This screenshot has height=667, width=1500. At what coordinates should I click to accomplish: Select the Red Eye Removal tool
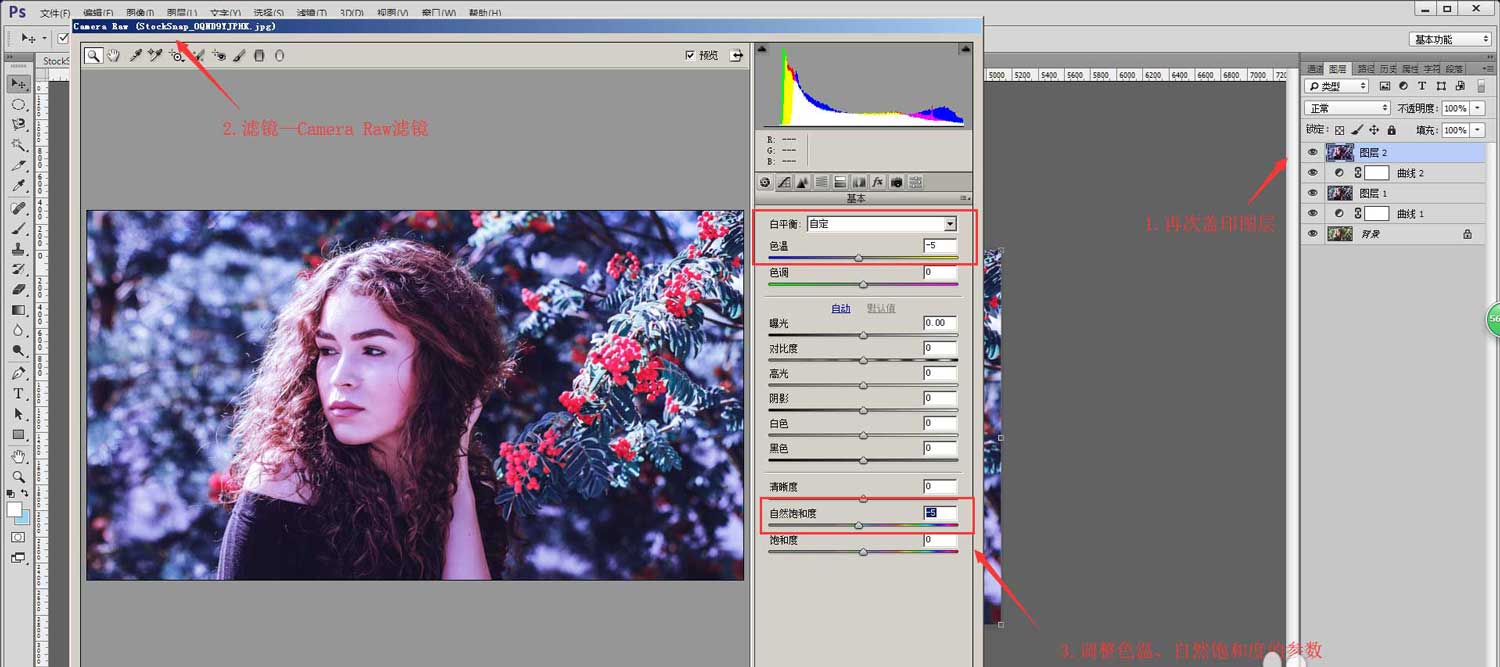pyautogui.click(x=219, y=56)
